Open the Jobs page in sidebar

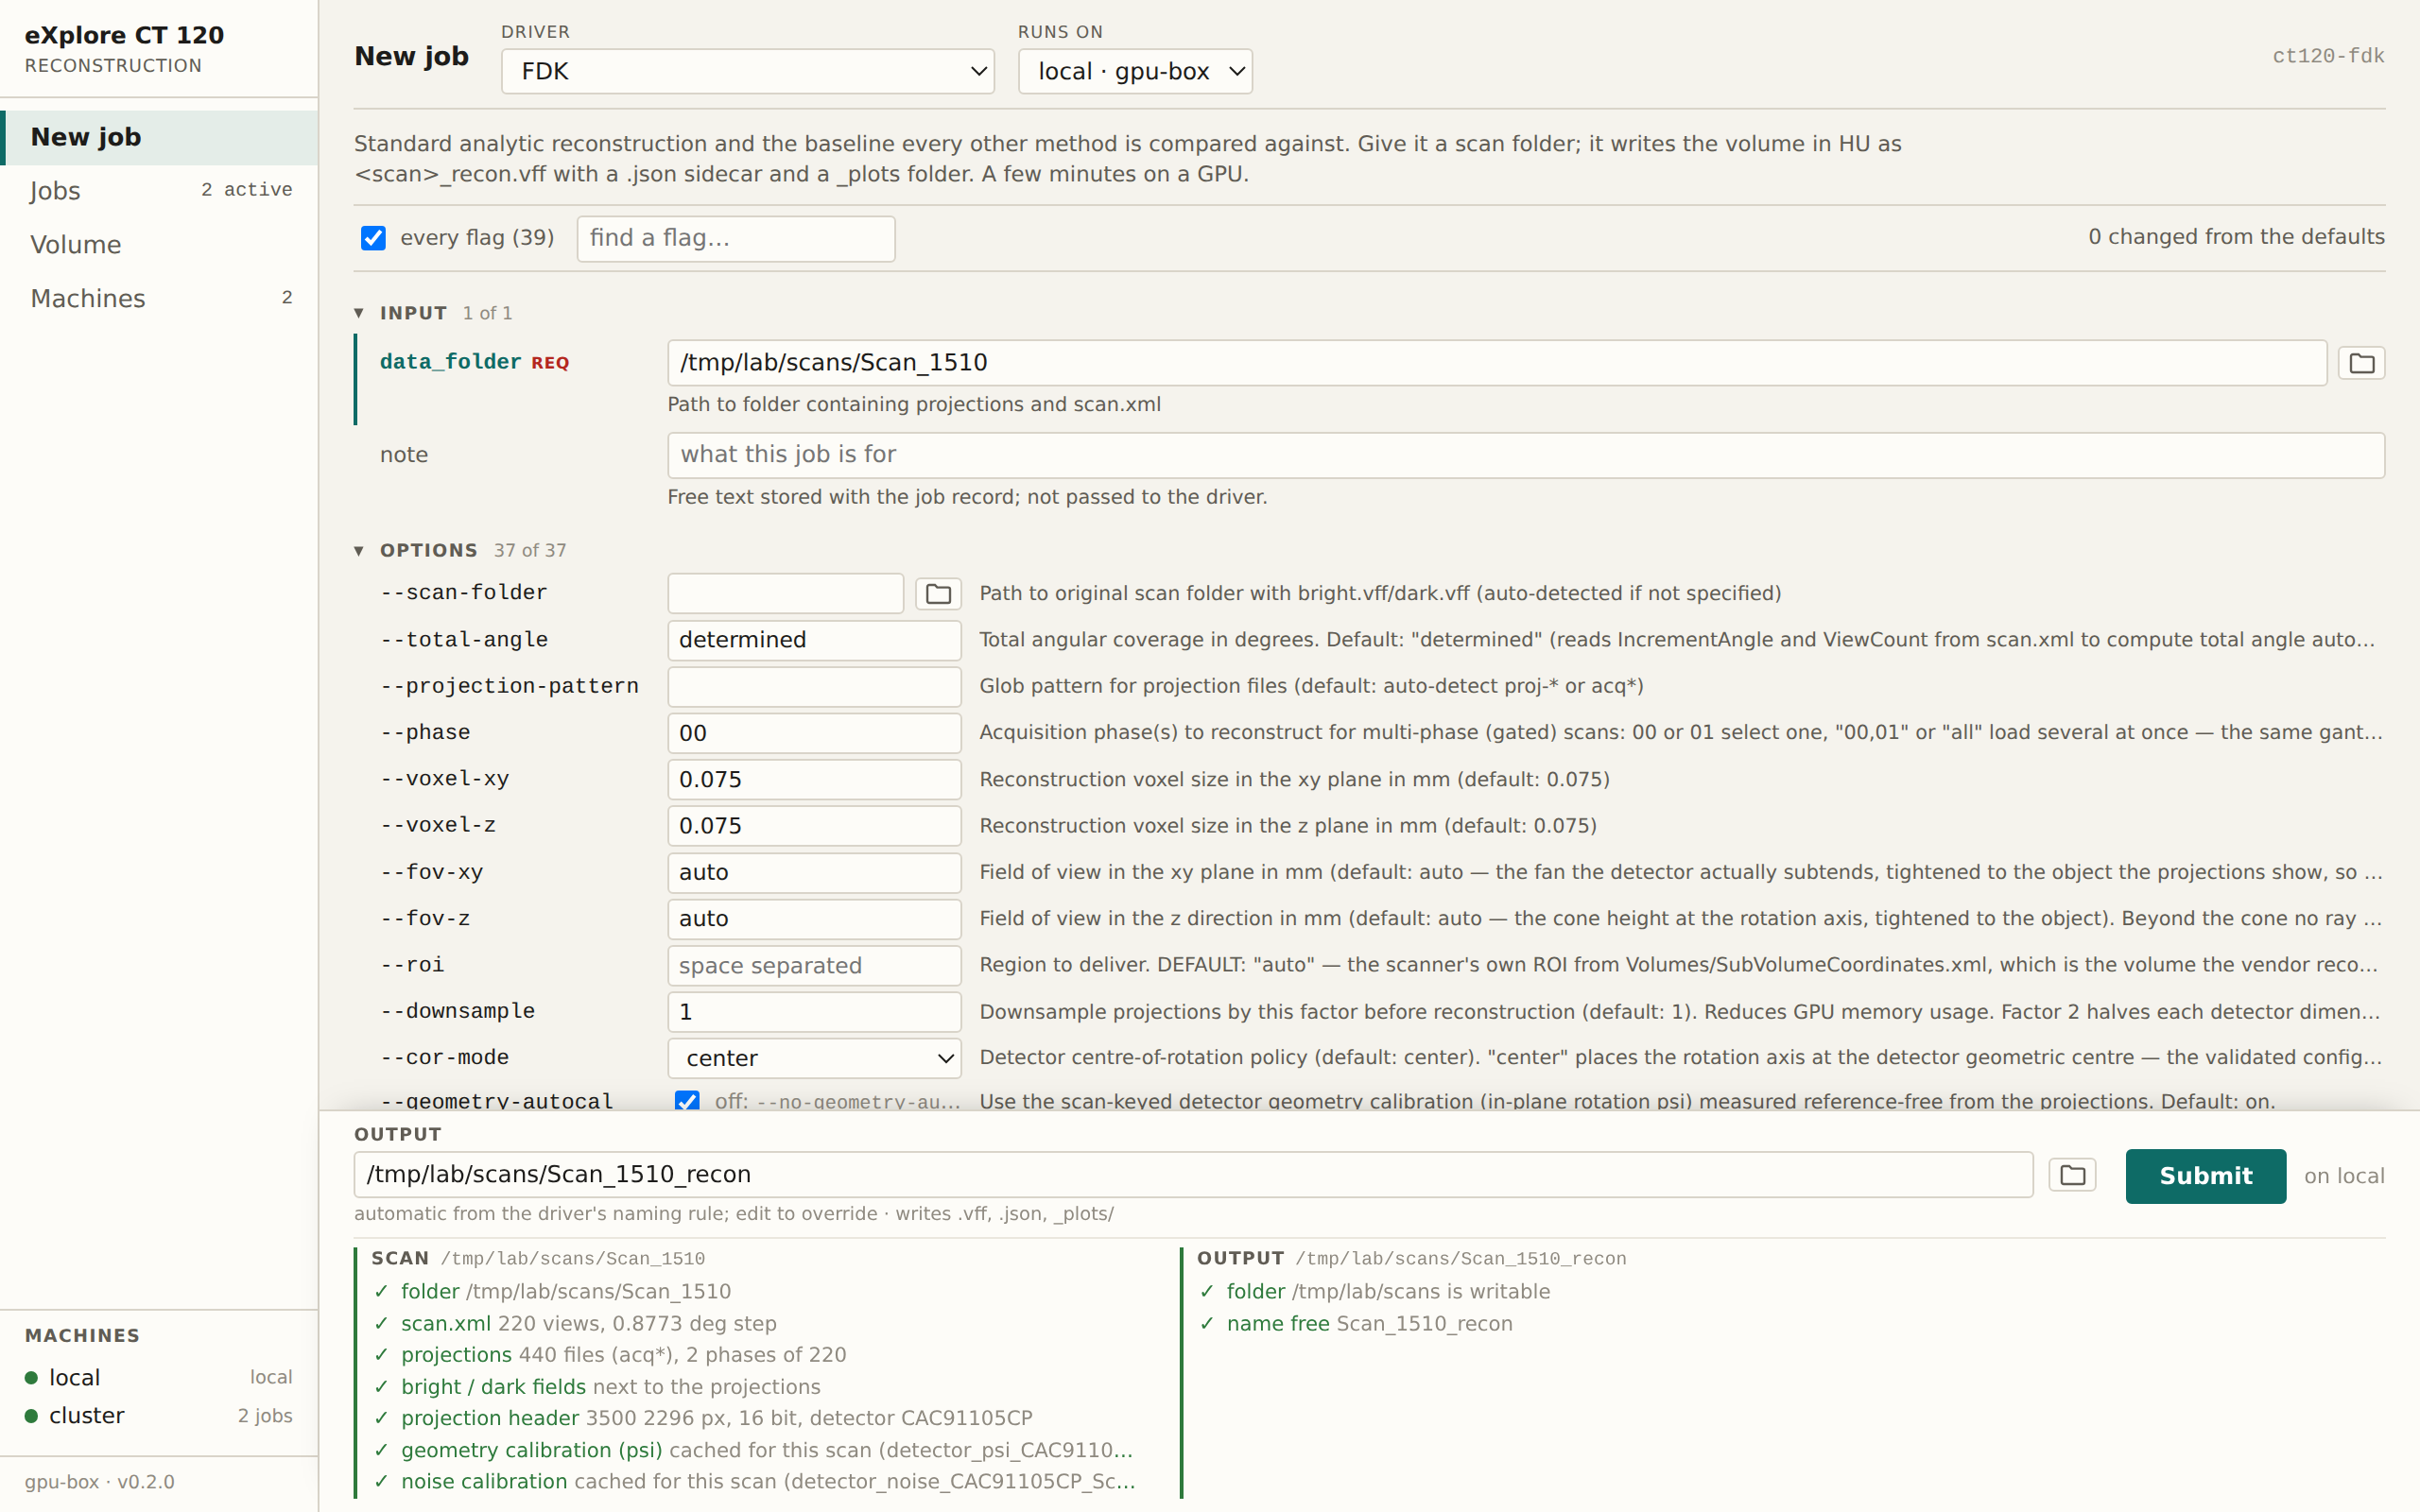tap(160, 191)
